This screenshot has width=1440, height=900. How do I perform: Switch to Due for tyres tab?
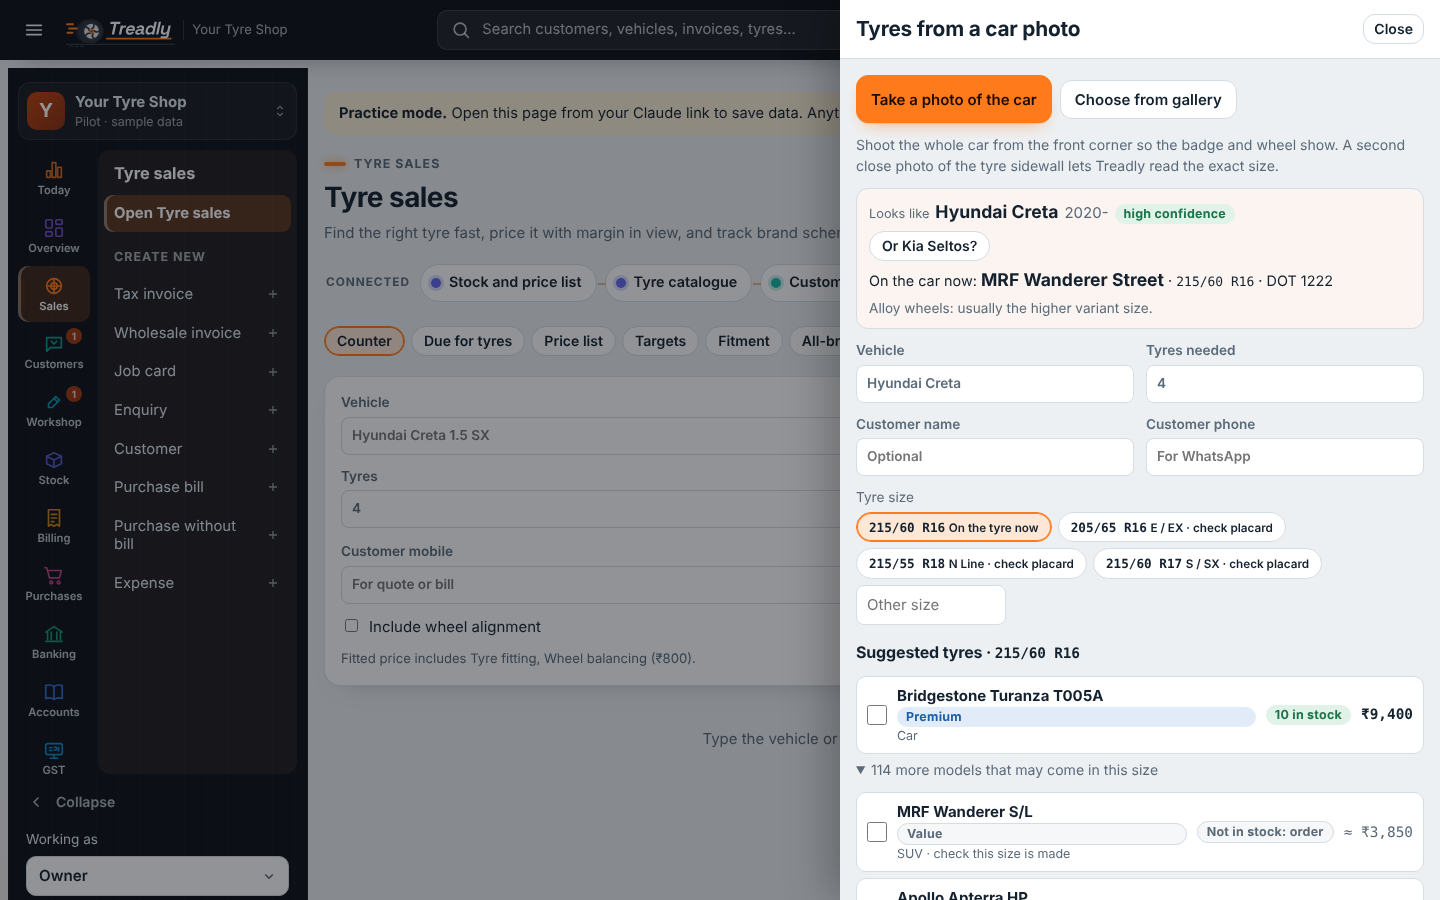pyautogui.click(x=468, y=341)
